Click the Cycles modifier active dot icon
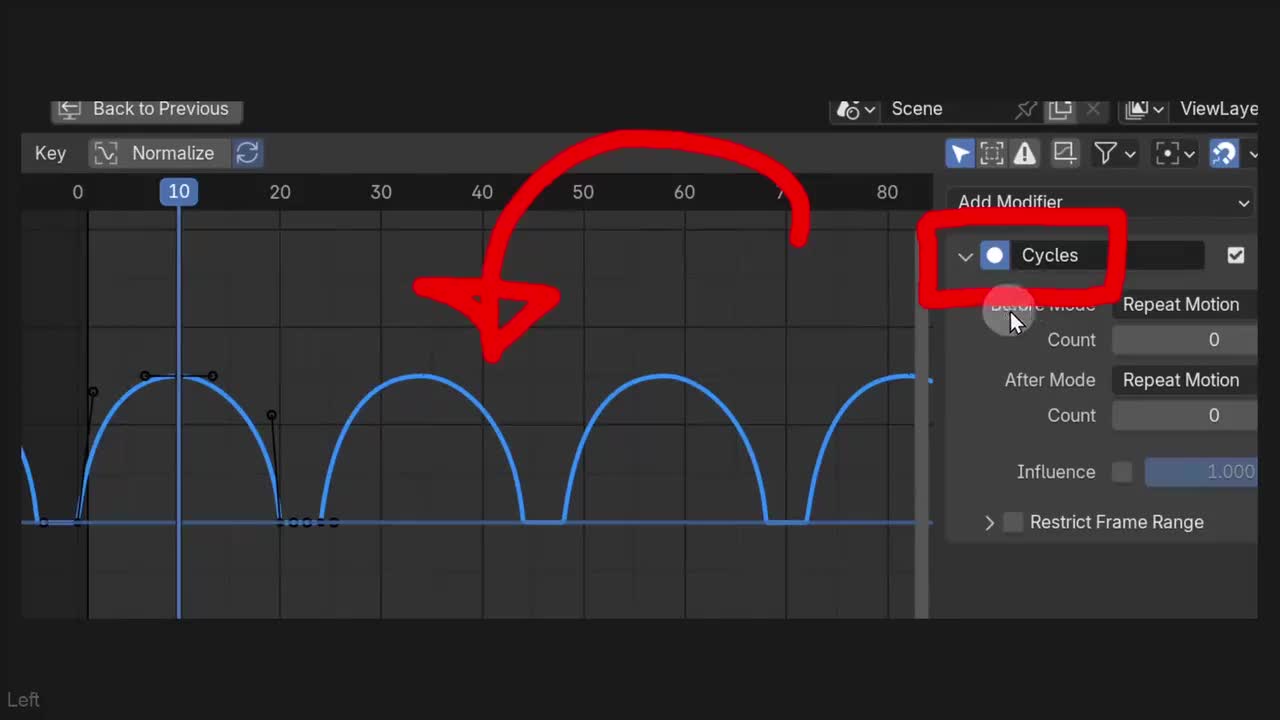 994,256
